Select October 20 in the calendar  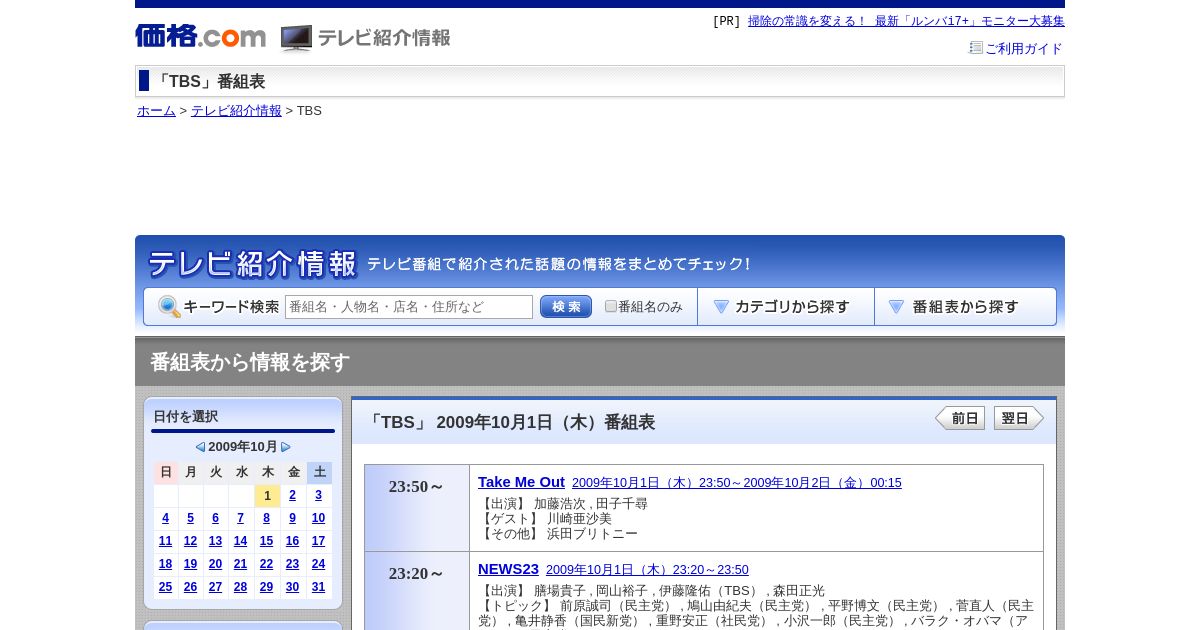(216, 564)
